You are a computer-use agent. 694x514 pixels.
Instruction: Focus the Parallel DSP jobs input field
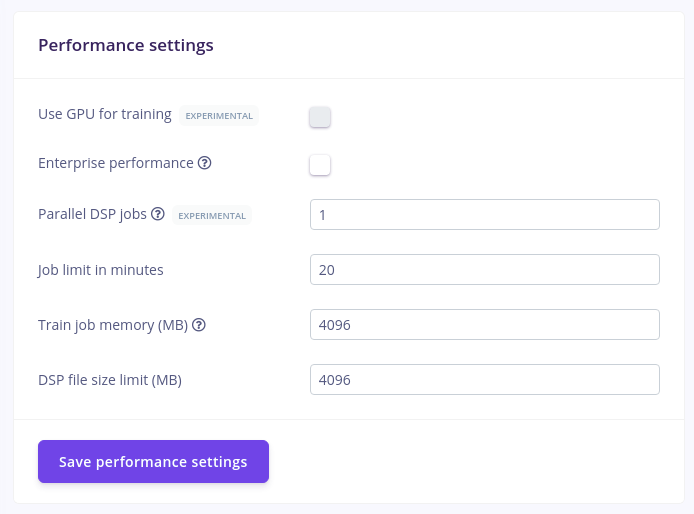point(485,215)
